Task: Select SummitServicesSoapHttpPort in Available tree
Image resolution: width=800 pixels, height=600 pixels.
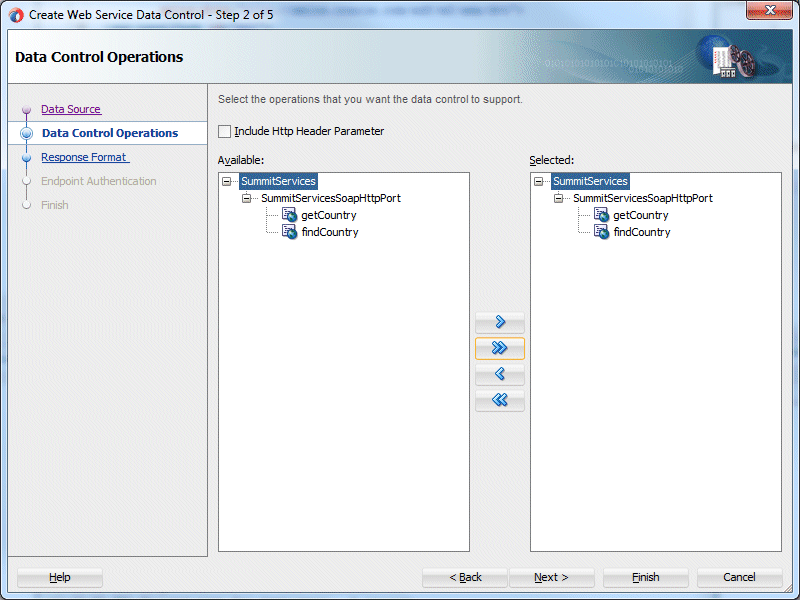Action: tap(331, 198)
